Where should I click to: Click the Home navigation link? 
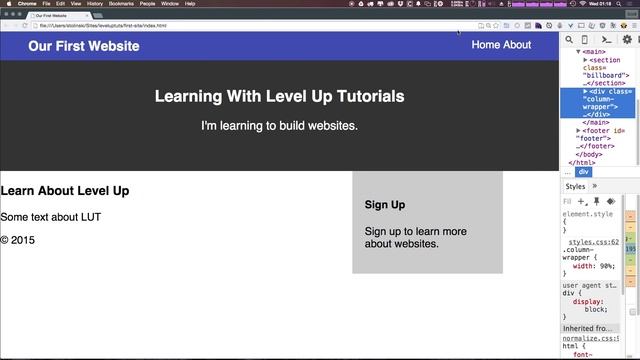[486, 45]
